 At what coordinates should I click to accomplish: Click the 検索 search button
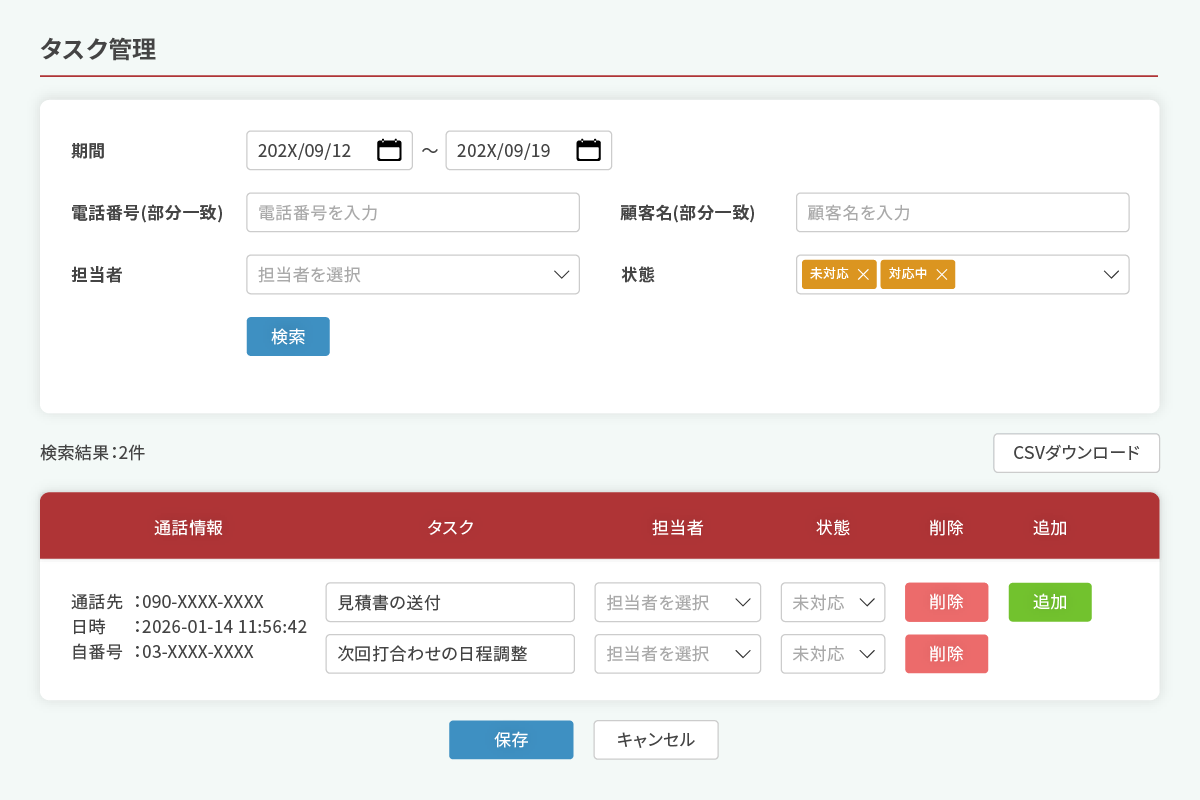click(288, 337)
